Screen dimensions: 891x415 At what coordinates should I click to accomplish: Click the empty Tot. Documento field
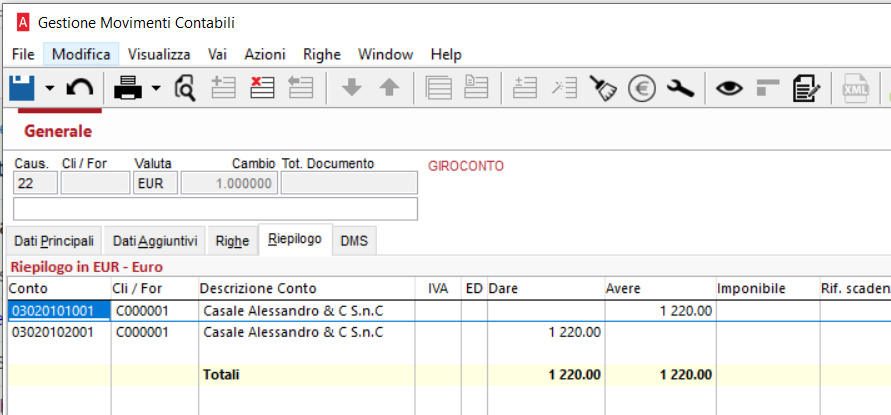click(x=349, y=184)
